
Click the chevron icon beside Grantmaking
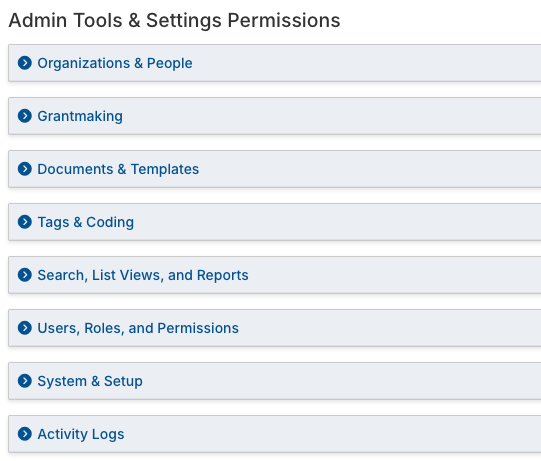tap(25, 116)
